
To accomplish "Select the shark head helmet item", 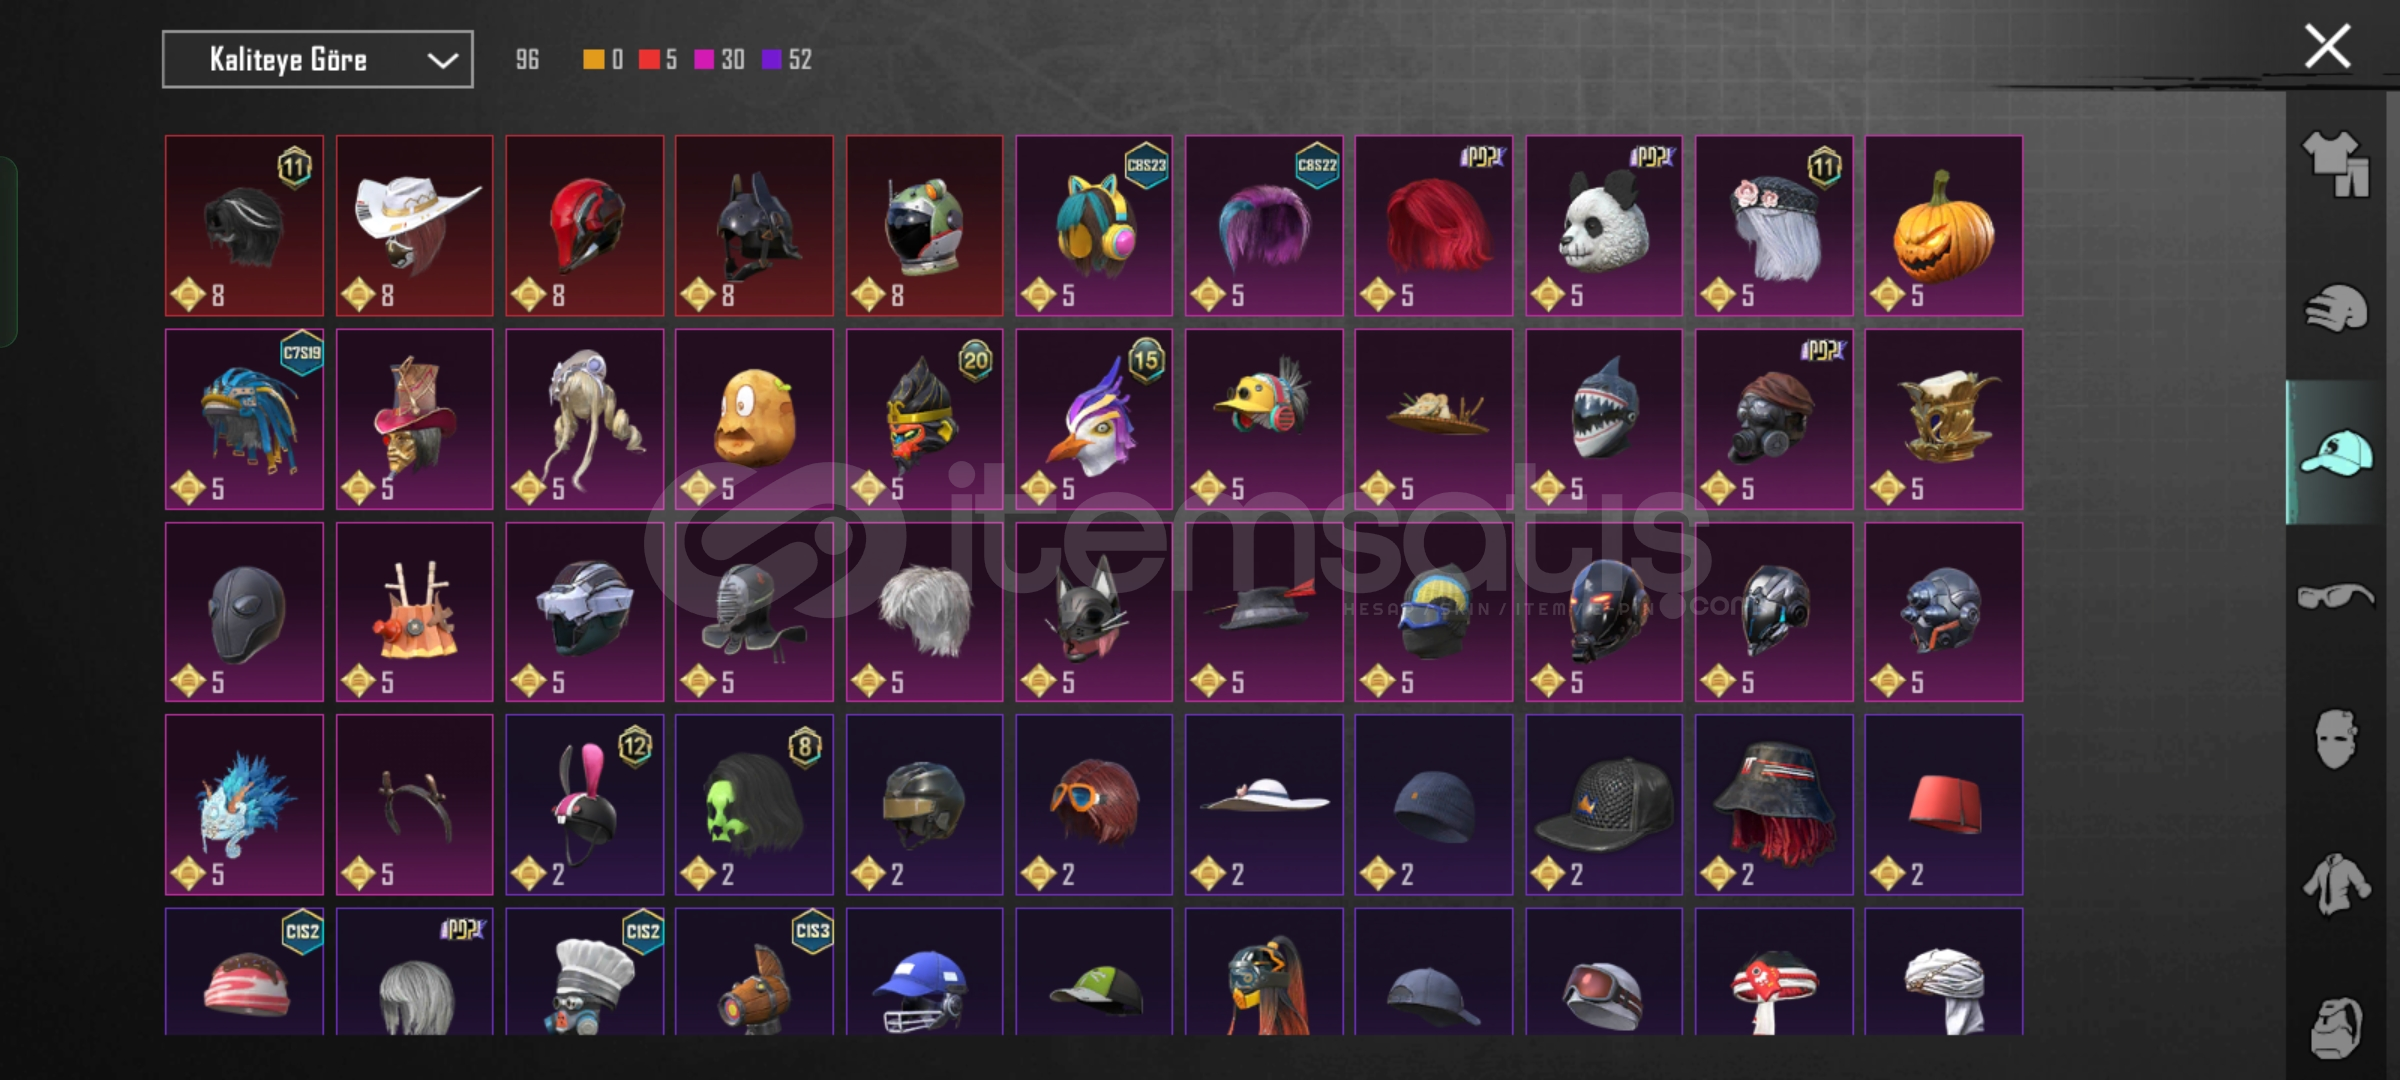I will pyautogui.click(x=1603, y=419).
